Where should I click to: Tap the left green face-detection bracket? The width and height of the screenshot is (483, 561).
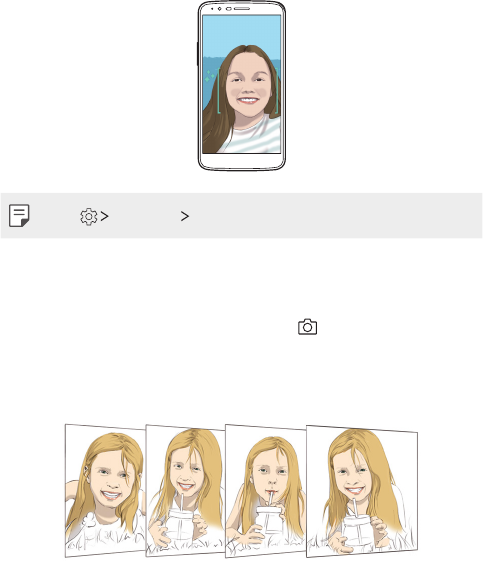(x=219, y=91)
